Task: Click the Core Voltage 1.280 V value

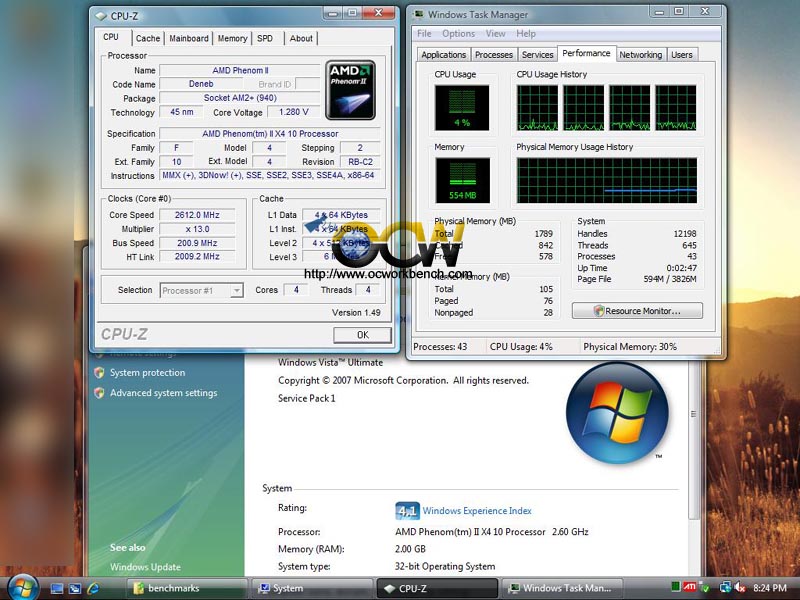Action: pos(293,112)
